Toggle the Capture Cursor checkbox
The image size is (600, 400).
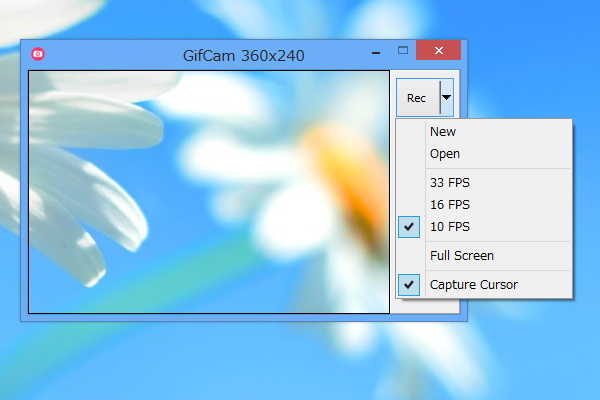click(x=409, y=285)
